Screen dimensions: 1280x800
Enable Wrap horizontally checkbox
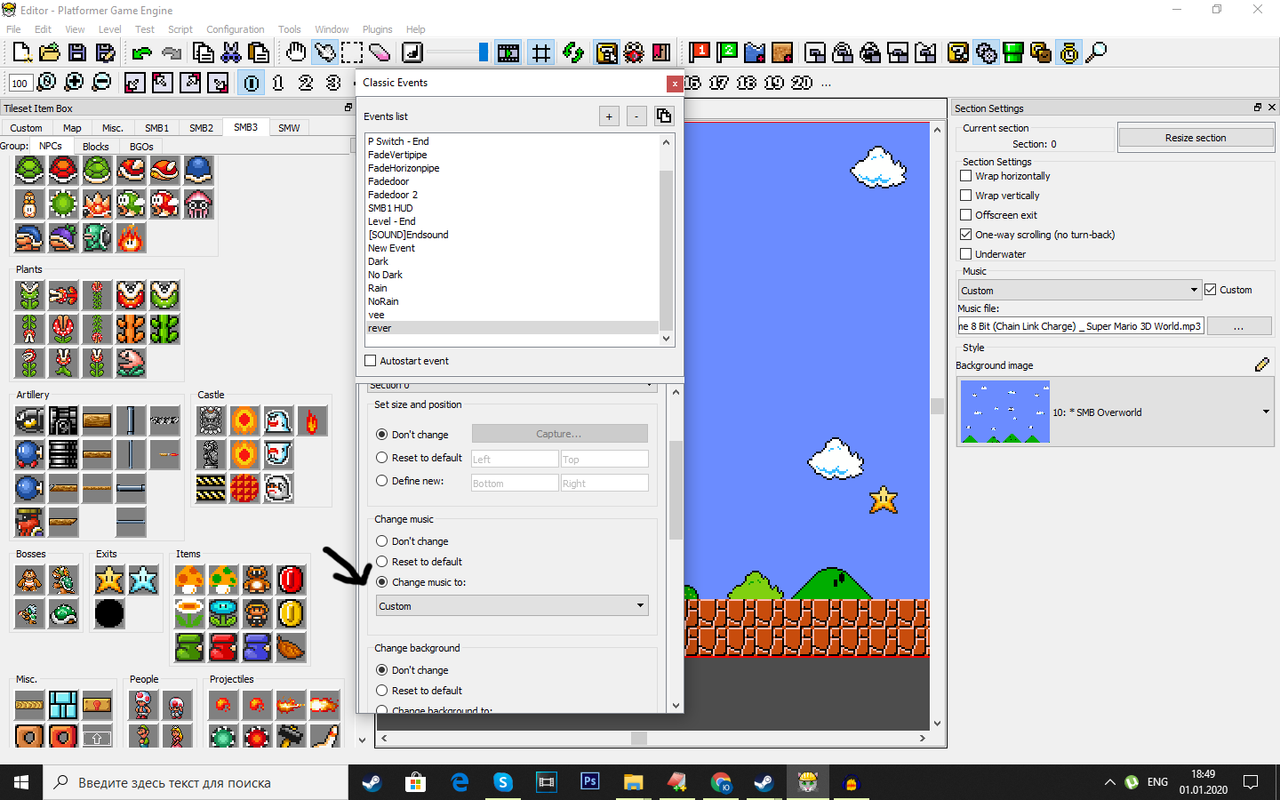click(x=966, y=176)
